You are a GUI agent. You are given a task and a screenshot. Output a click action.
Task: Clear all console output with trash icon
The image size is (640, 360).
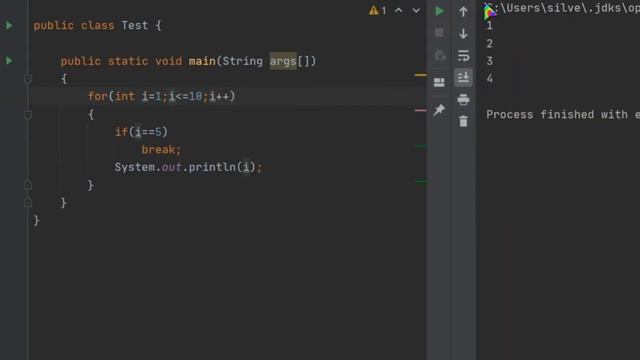pyautogui.click(x=463, y=121)
